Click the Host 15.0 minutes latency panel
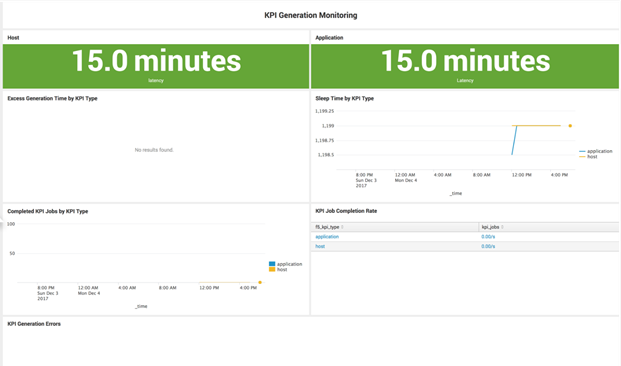Viewport: 621px width, 366px height. pos(156,66)
